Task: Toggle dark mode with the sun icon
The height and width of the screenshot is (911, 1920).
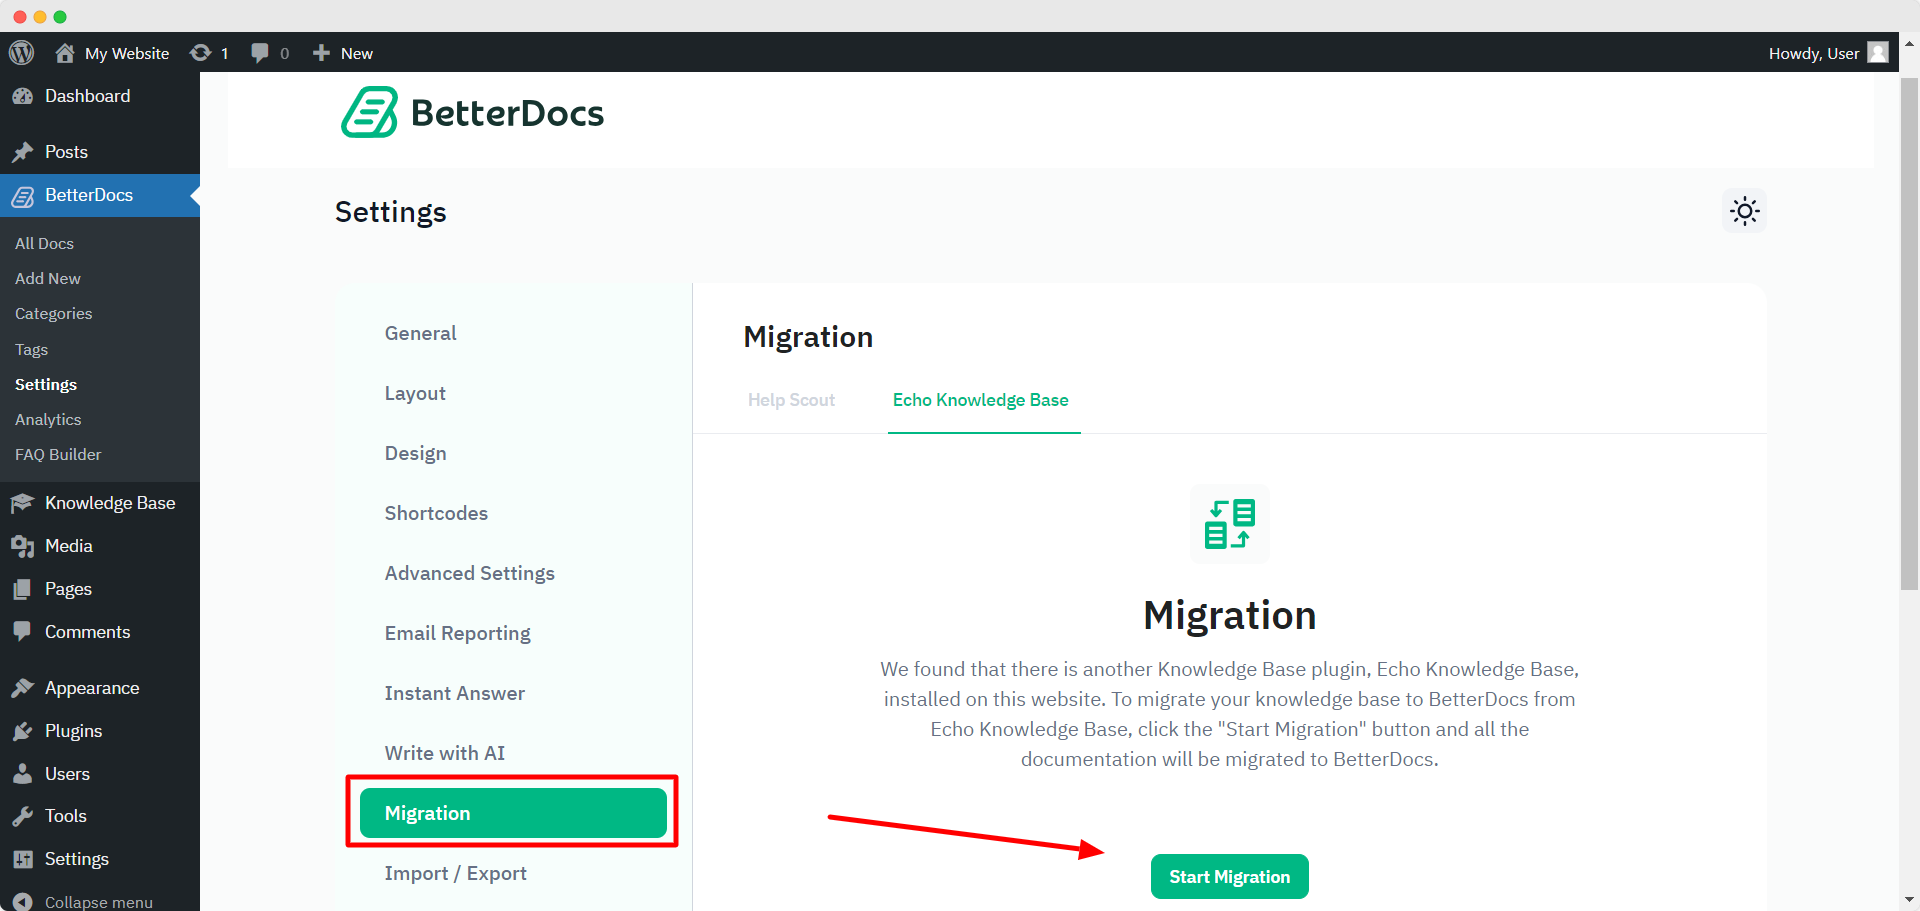Action: [1744, 211]
